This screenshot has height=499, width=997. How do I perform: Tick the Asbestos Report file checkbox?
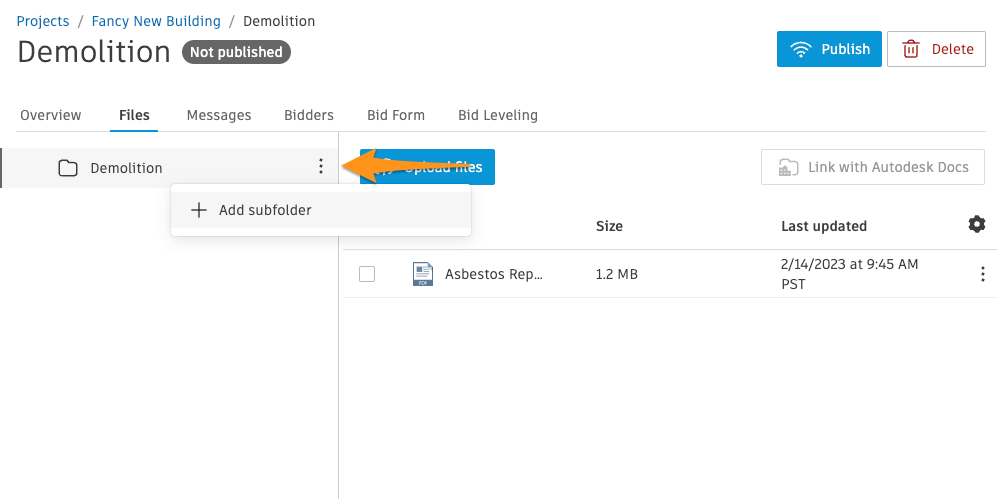coord(367,274)
